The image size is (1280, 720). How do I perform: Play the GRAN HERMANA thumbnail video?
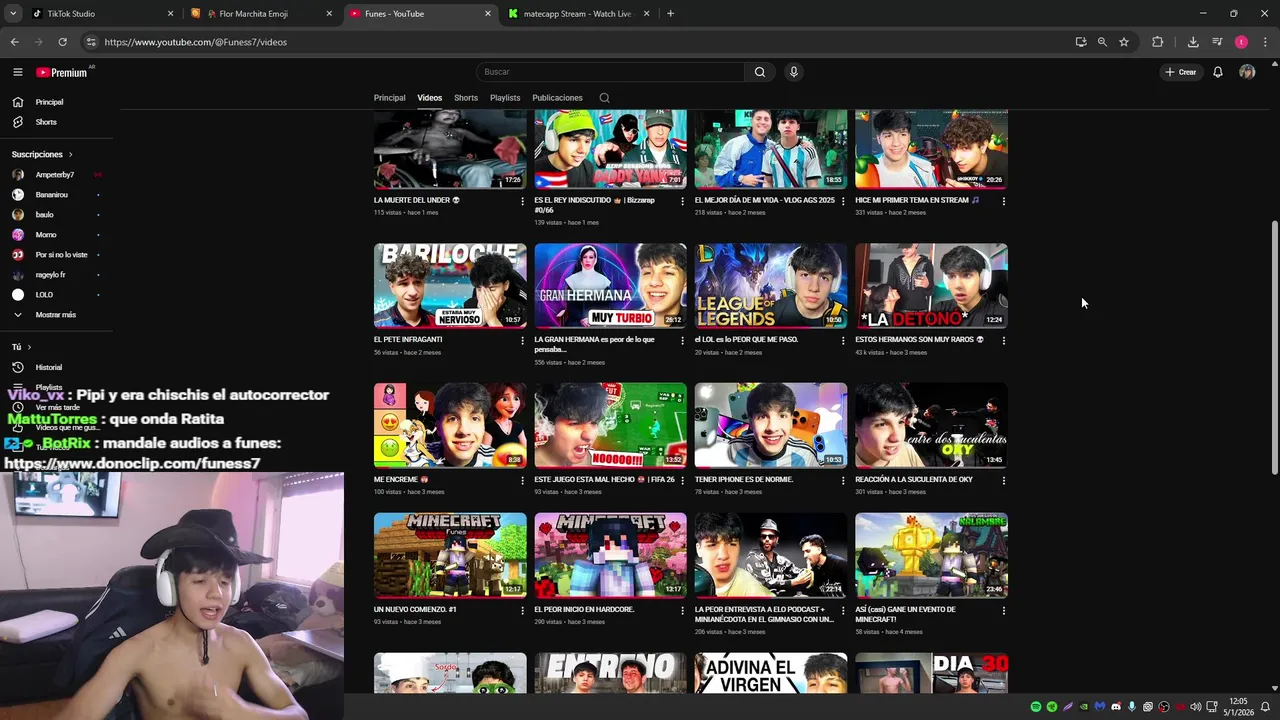611,286
